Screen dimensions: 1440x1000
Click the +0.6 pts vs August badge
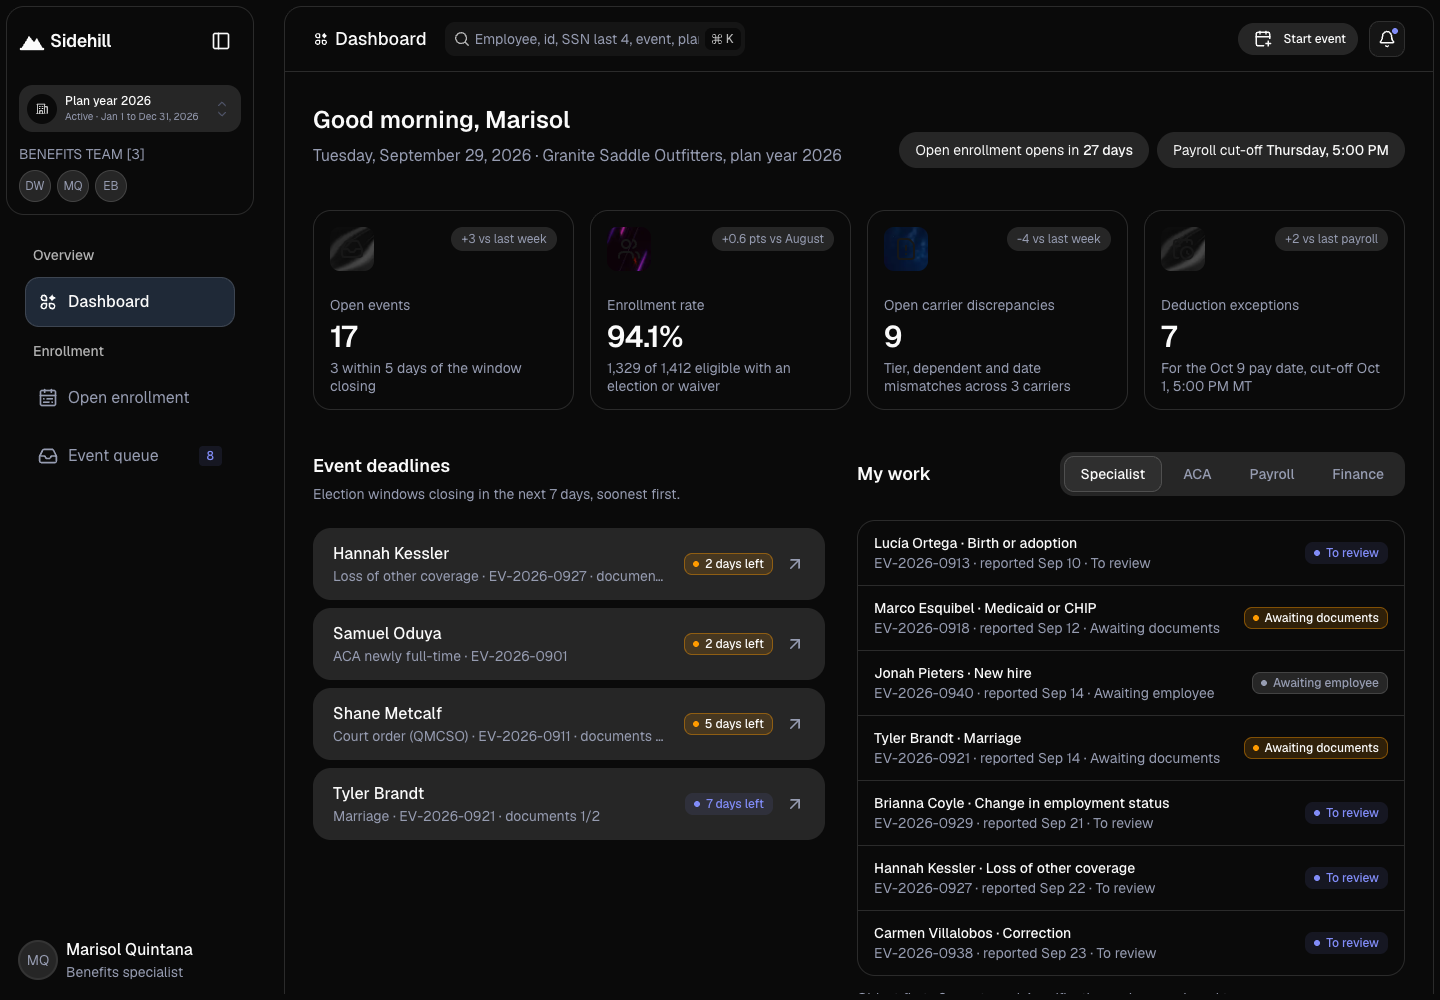tap(773, 239)
